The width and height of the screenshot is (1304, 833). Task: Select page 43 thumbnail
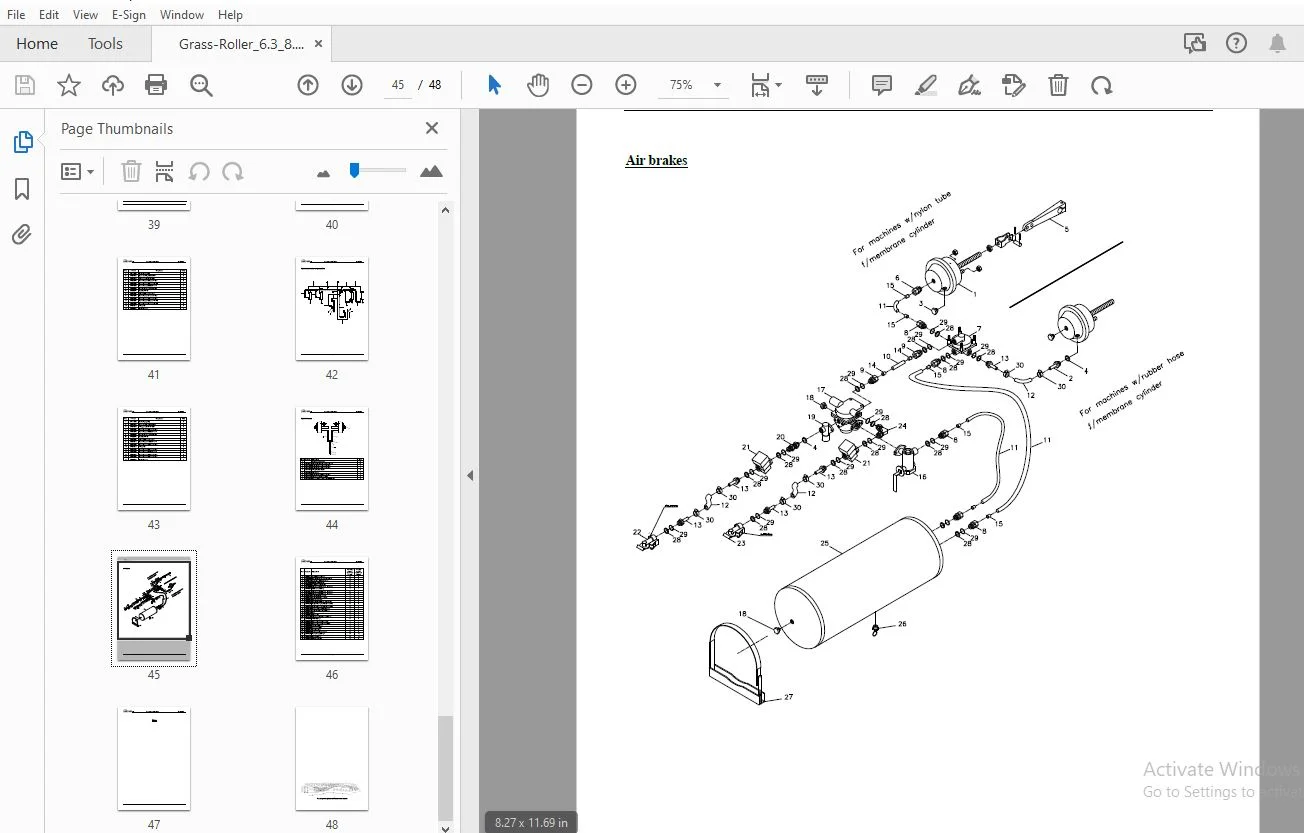[154, 459]
